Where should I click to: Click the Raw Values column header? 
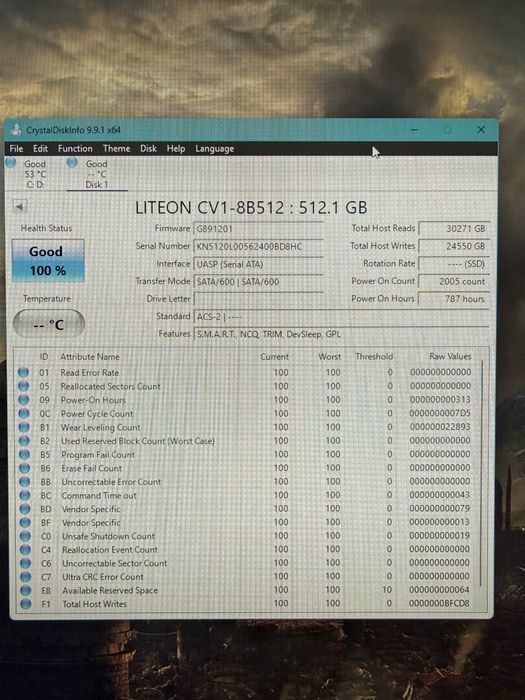point(450,356)
